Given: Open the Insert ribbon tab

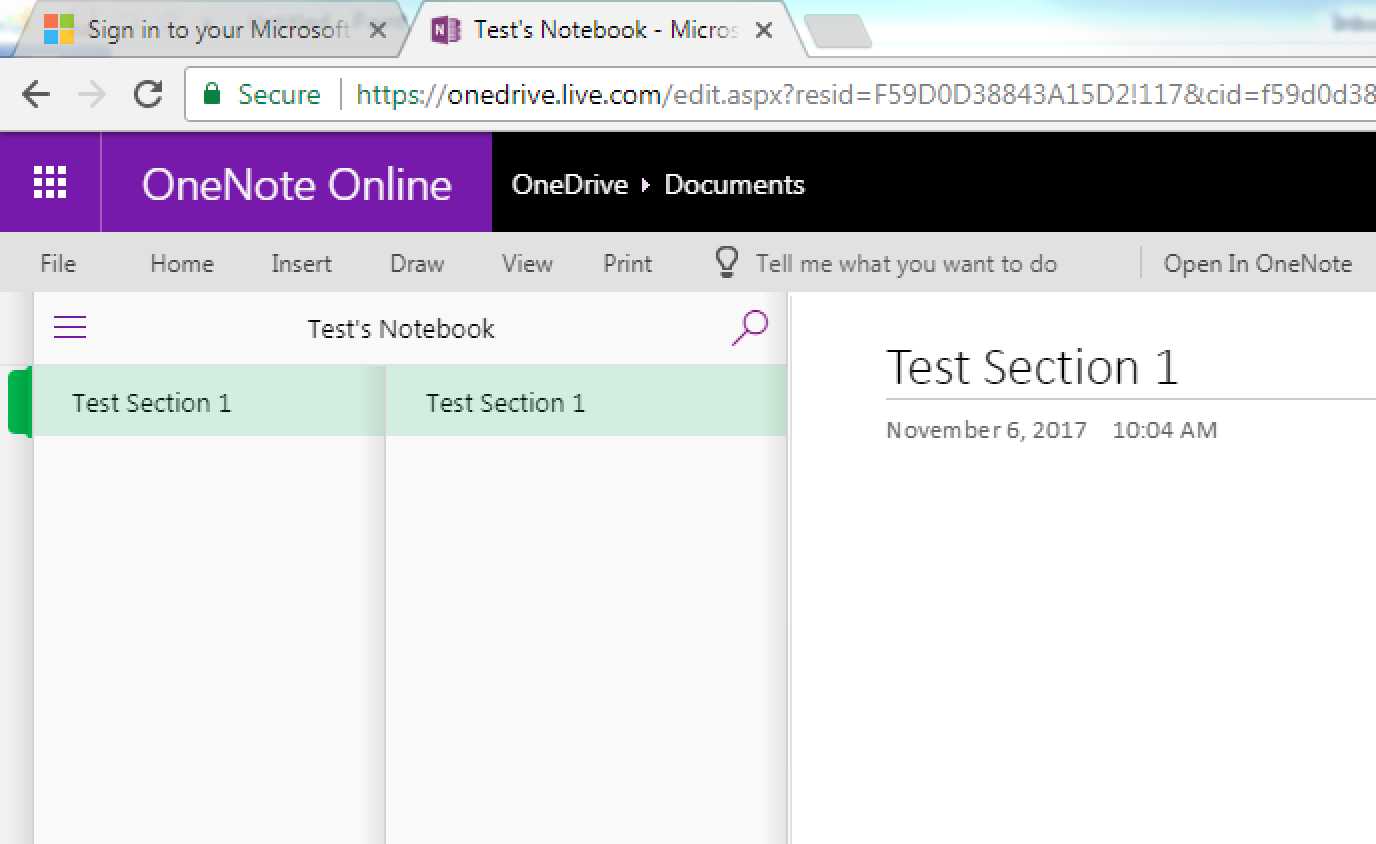Looking at the screenshot, I should tap(301, 263).
